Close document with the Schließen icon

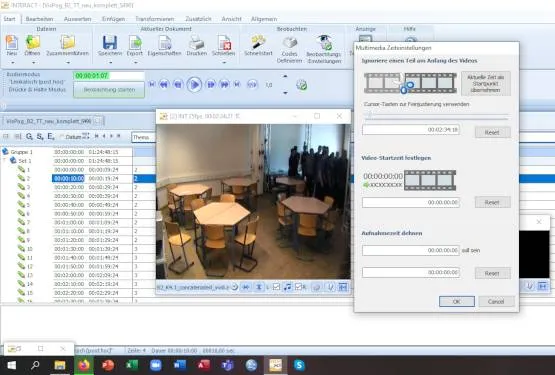click(224, 42)
